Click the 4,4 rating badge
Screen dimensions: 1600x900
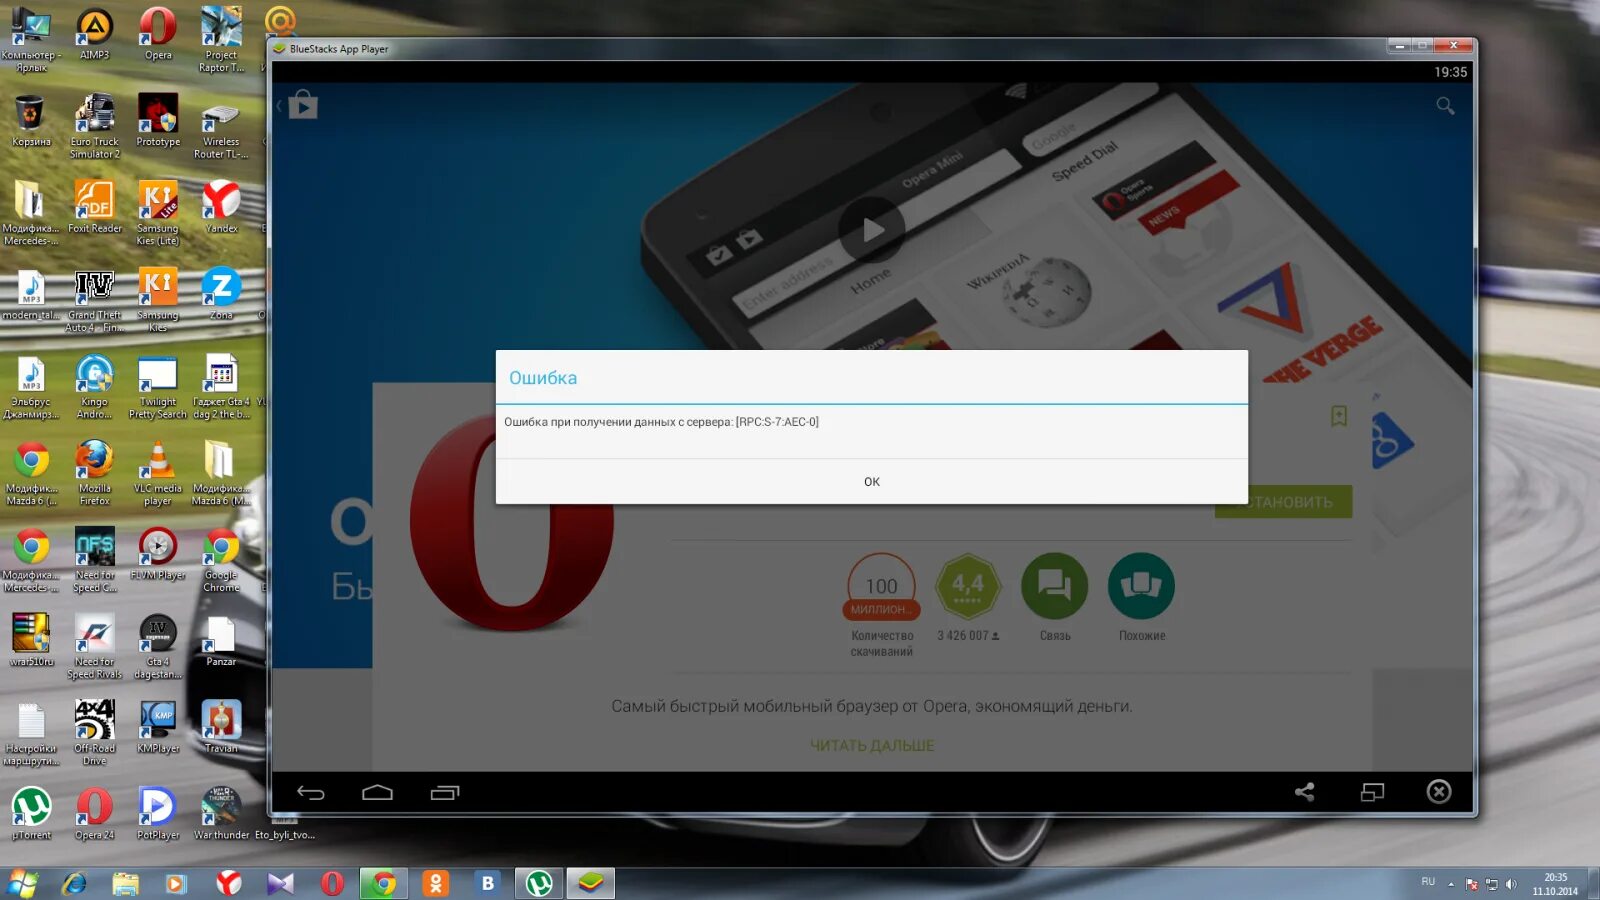pos(967,586)
